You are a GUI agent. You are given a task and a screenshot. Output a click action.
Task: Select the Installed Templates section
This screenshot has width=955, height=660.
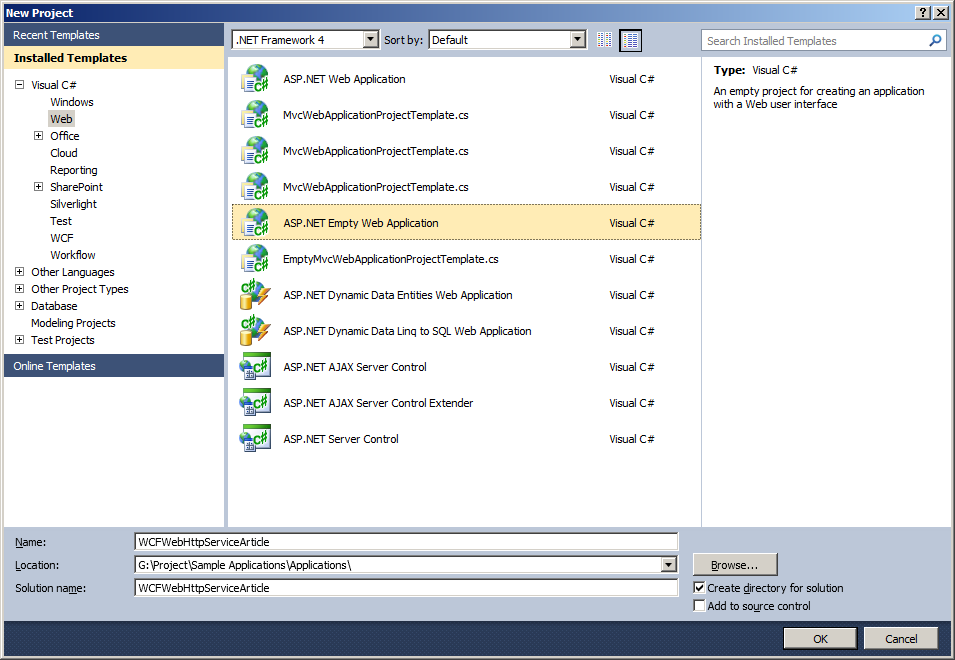point(114,58)
